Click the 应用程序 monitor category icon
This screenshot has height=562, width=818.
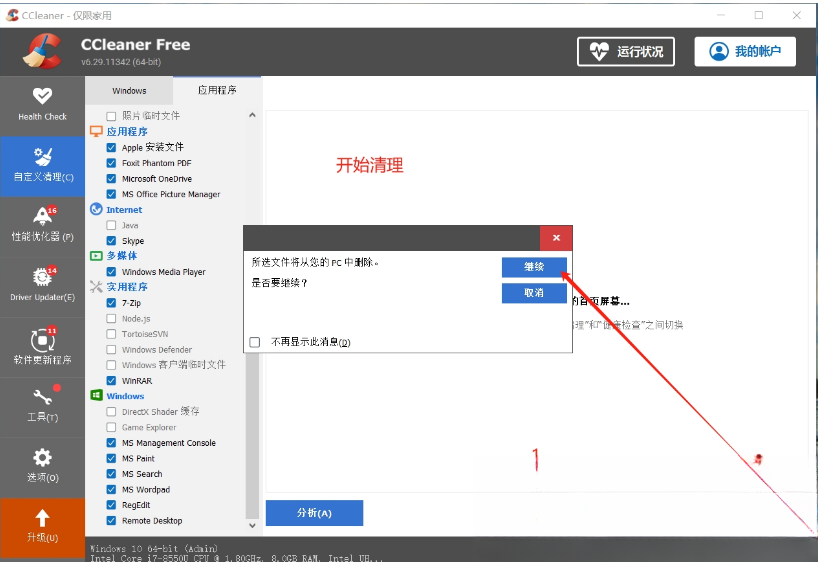pos(96,131)
